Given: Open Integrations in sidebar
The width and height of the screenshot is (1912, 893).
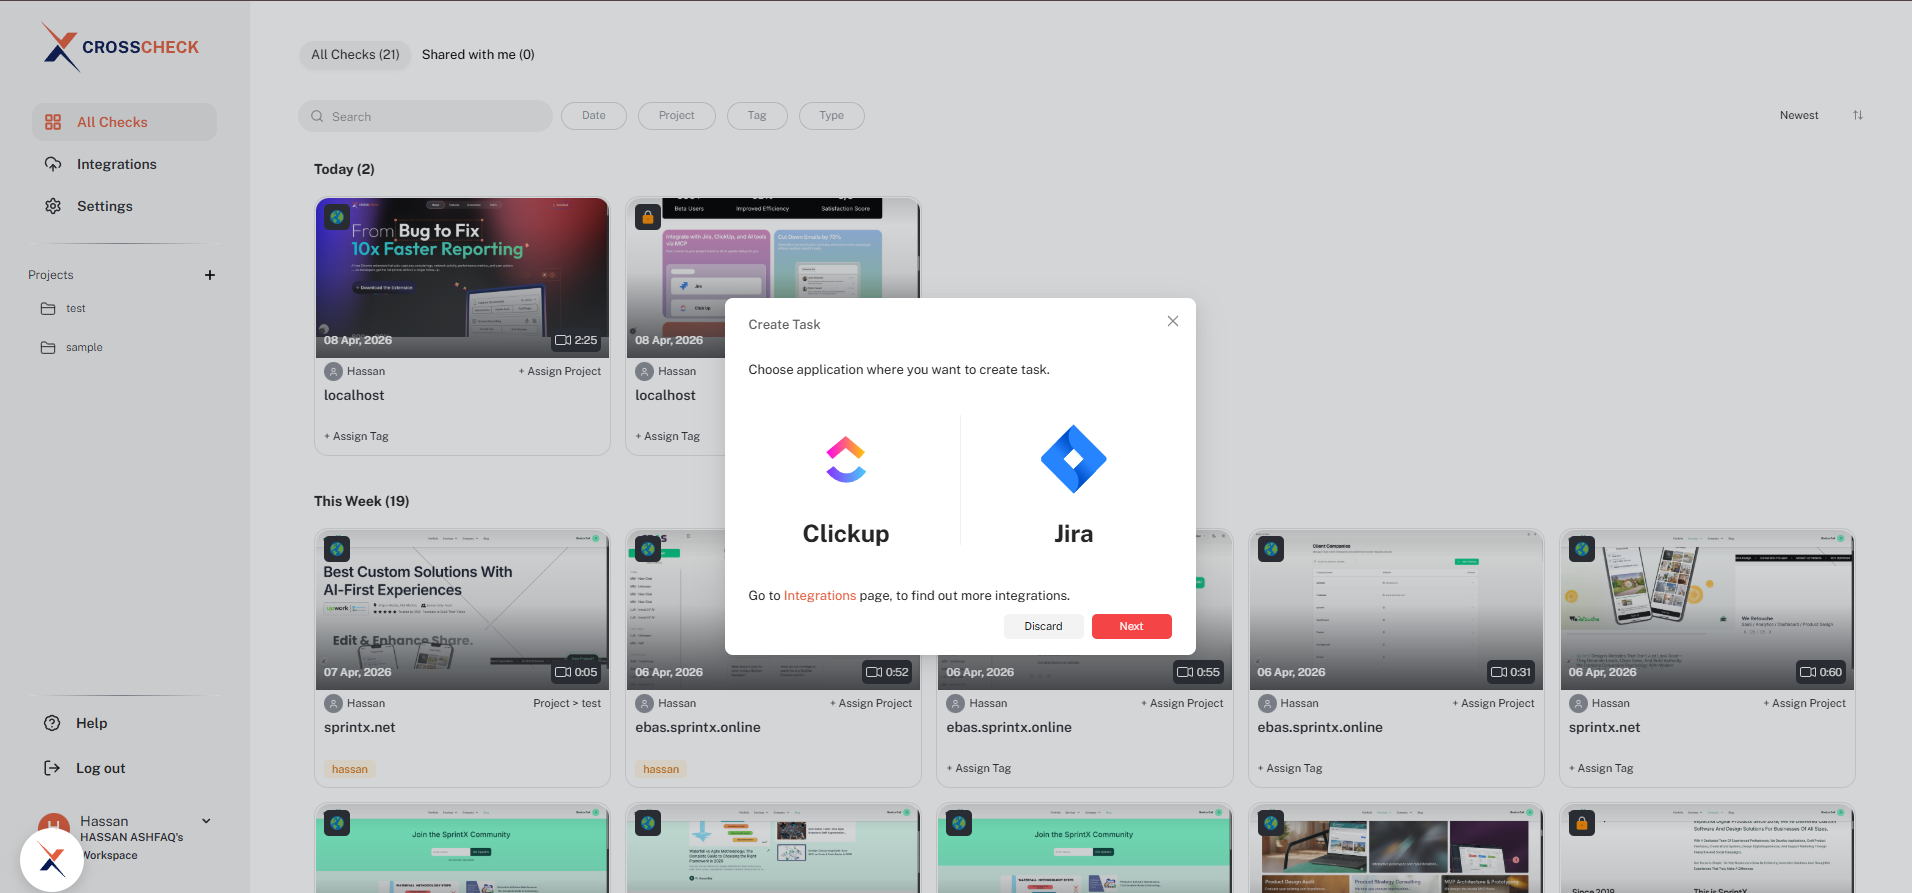Looking at the screenshot, I should click(116, 164).
